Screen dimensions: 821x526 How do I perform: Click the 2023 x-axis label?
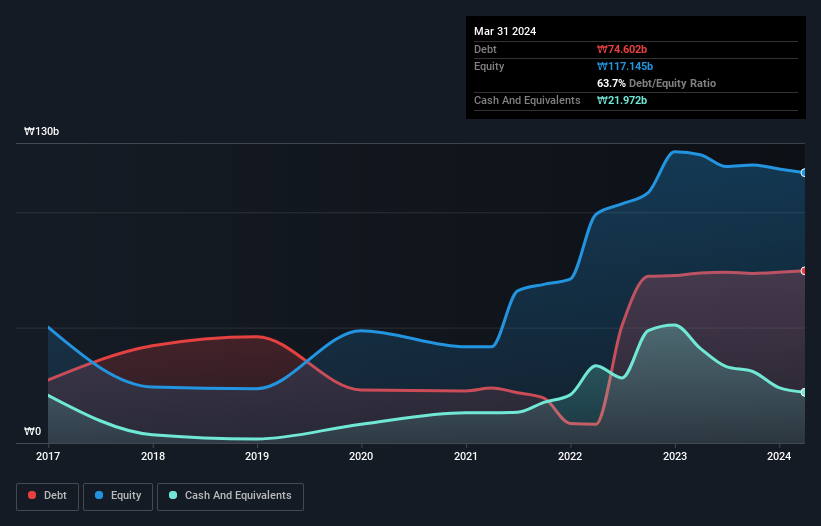675,456
